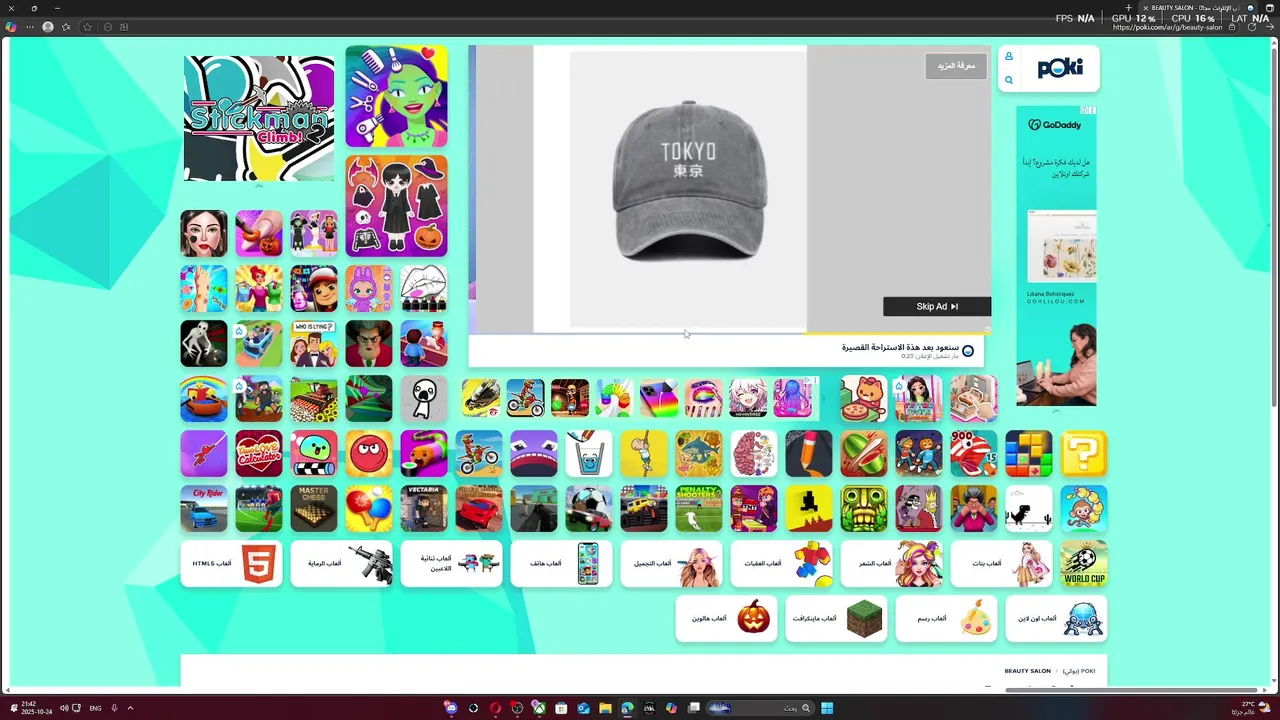Open the Brain Test pink brain game
Viewport: 1280px width, 720px height.
click(x=754, y=454)
